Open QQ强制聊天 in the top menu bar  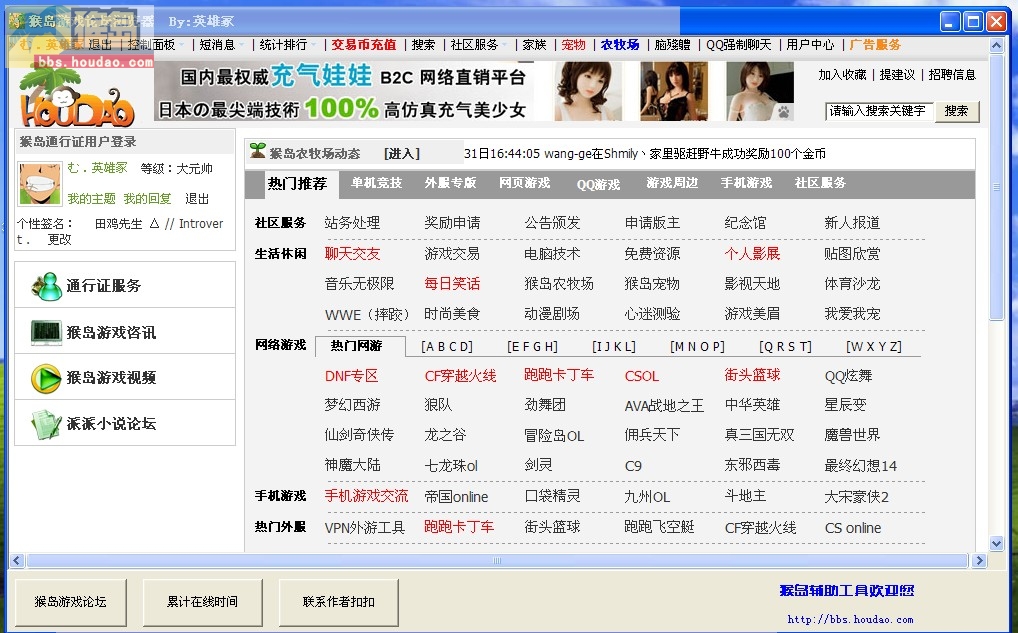[738, 45]
